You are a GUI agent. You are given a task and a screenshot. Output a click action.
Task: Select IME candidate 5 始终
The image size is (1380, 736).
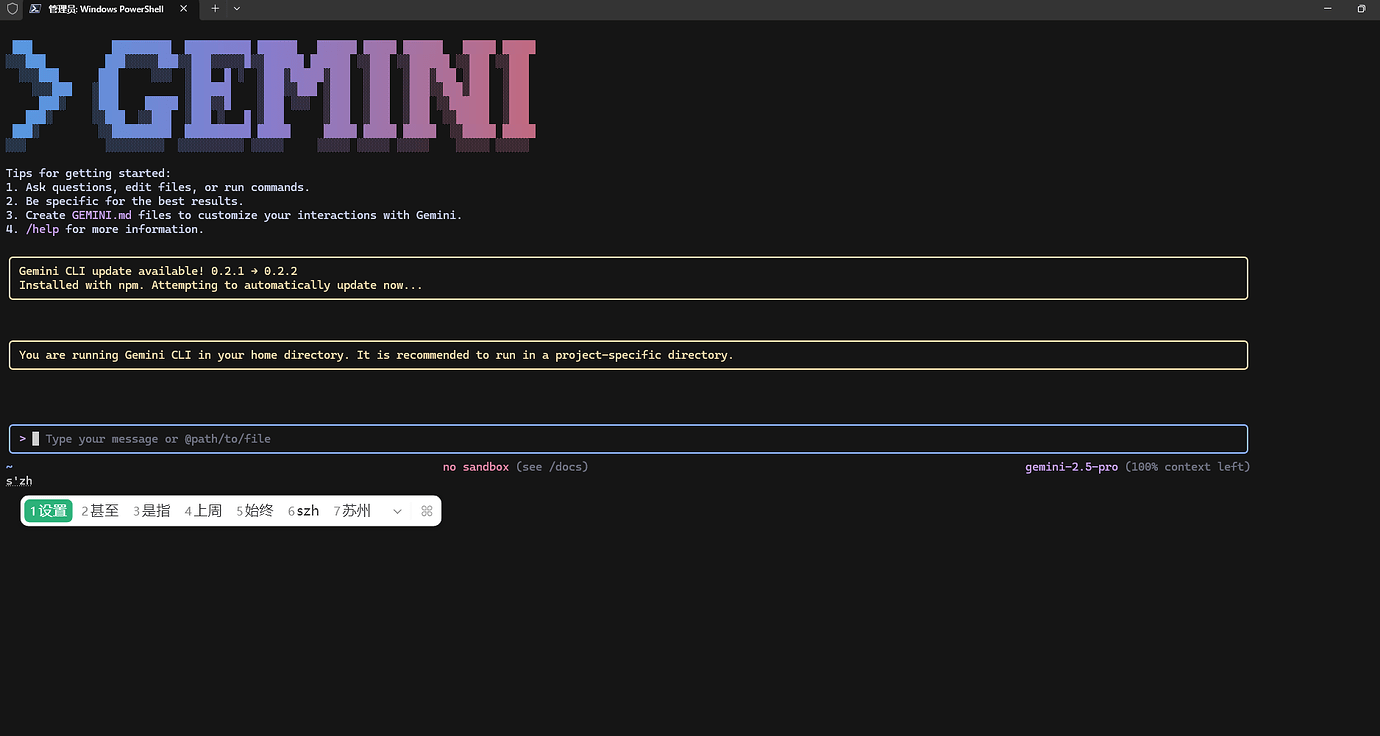click(255, 511)
